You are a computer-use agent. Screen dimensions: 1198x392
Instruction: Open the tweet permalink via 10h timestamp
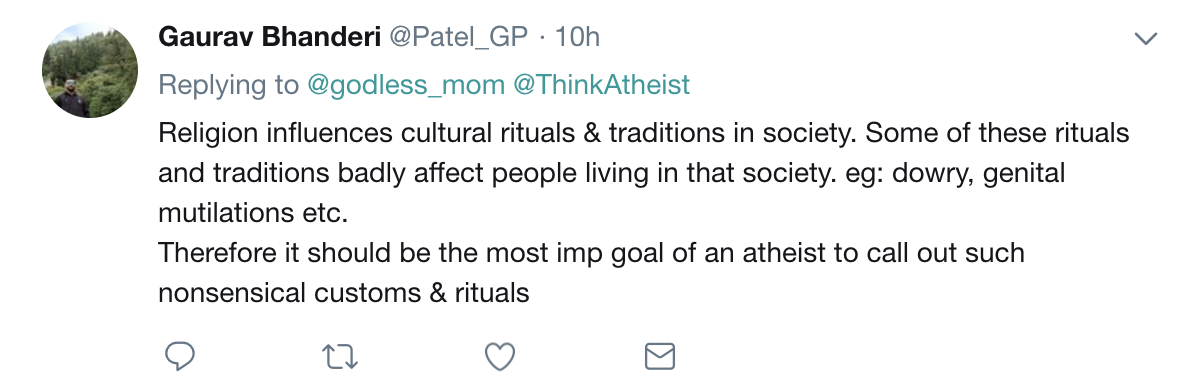pos(577,37)
